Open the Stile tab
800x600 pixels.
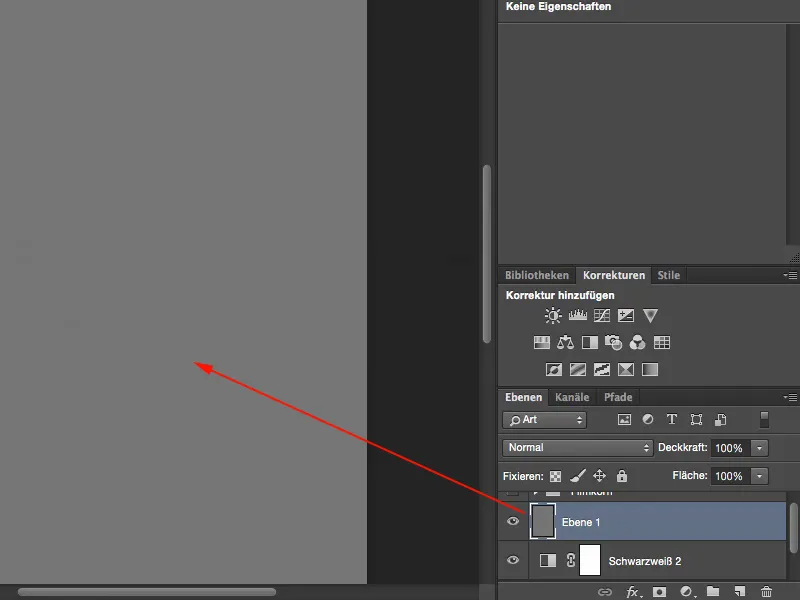[668, 275]
